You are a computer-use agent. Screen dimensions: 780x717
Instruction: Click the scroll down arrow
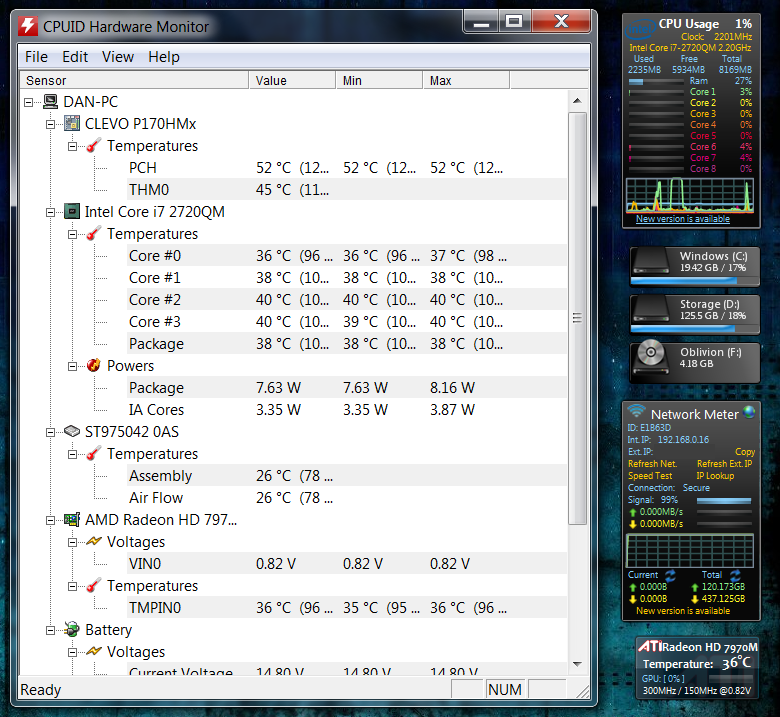pyautogui.click(x=577, y=664)
